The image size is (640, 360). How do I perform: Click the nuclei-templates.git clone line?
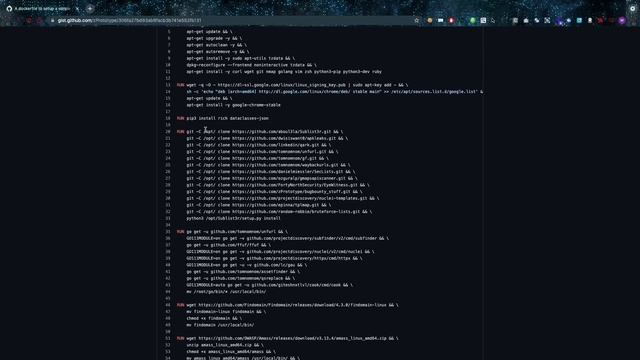click(x=283, y=198)
